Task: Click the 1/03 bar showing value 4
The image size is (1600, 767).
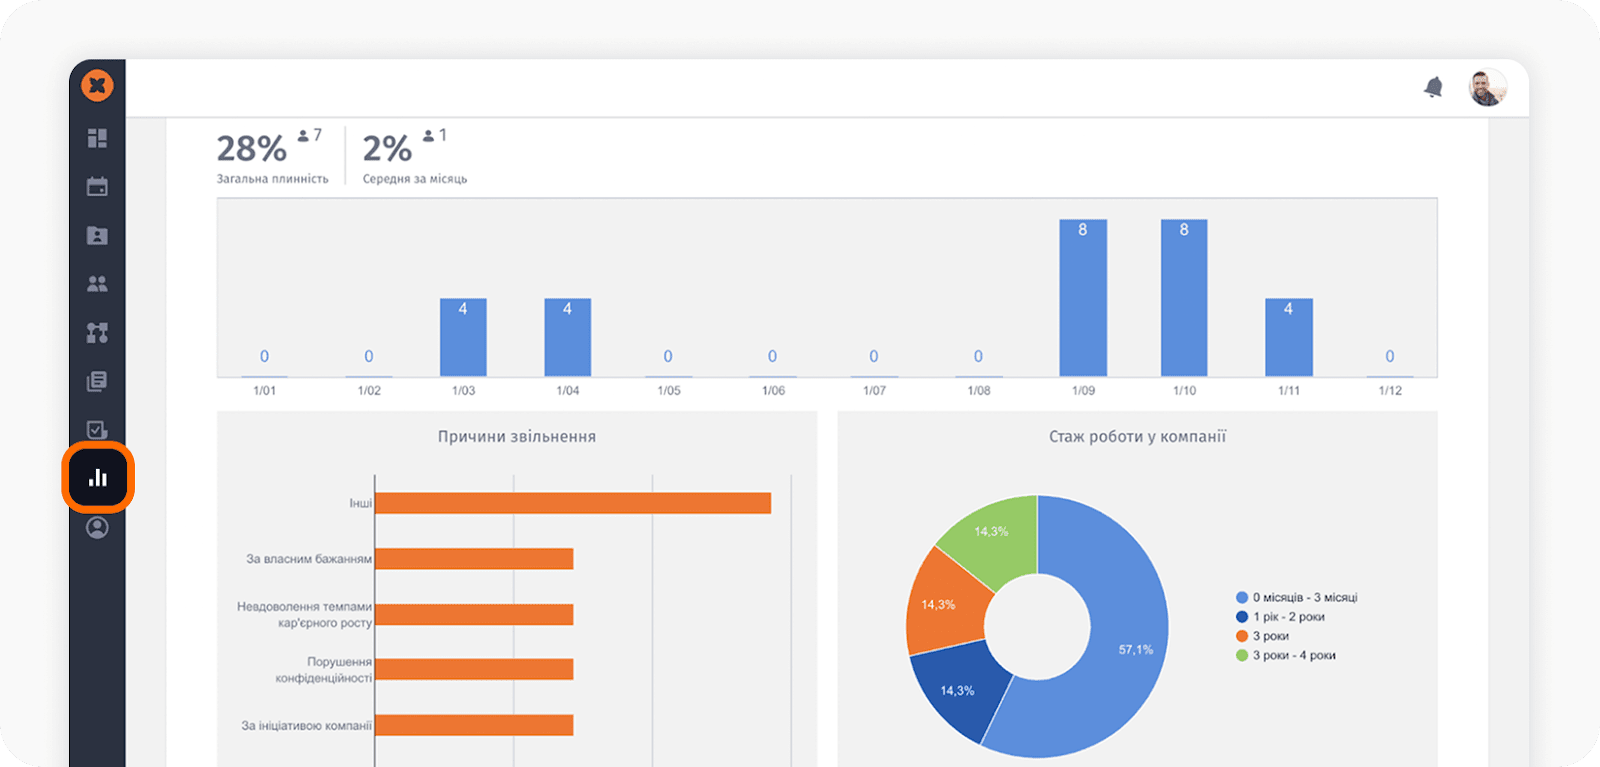Action: click(x=463, y=337)
